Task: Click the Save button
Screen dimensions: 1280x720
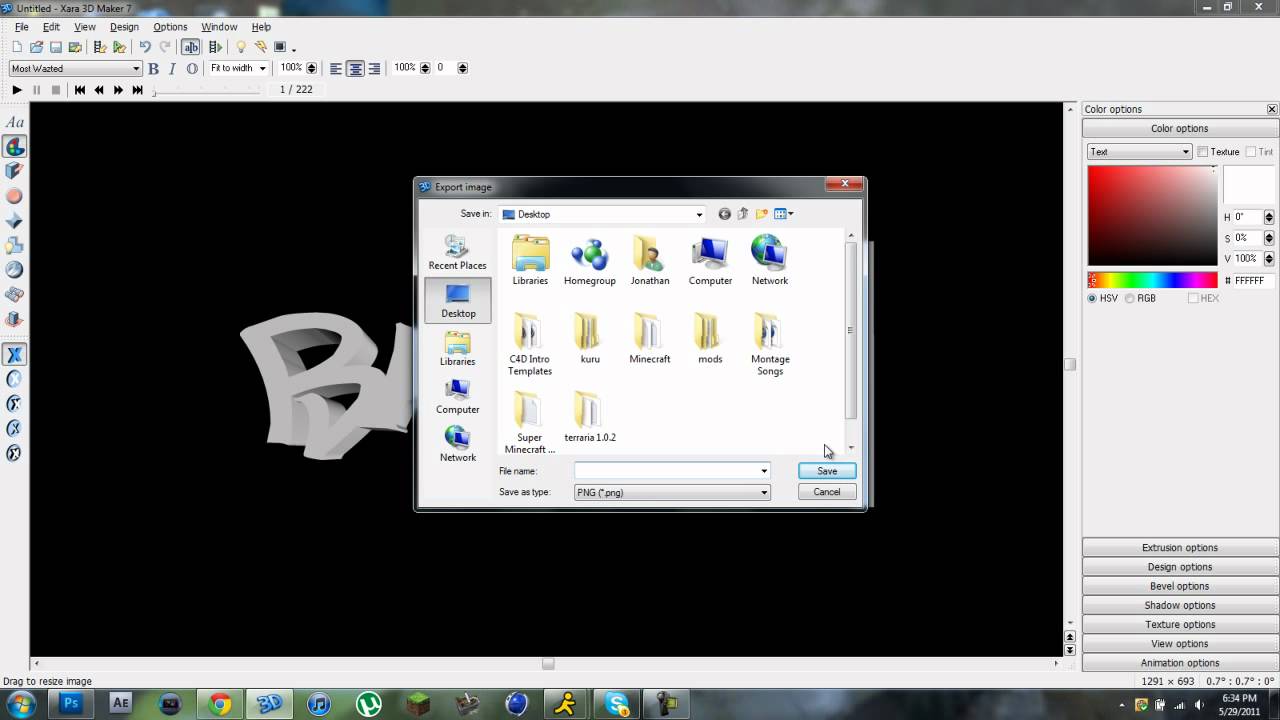Action: tap(827, 471)
